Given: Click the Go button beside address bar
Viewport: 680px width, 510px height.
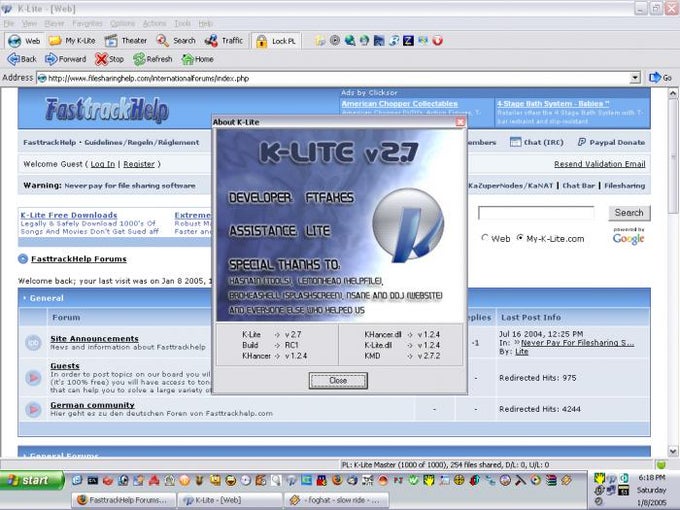Looking at the screenshot, I should click(660, 78).
